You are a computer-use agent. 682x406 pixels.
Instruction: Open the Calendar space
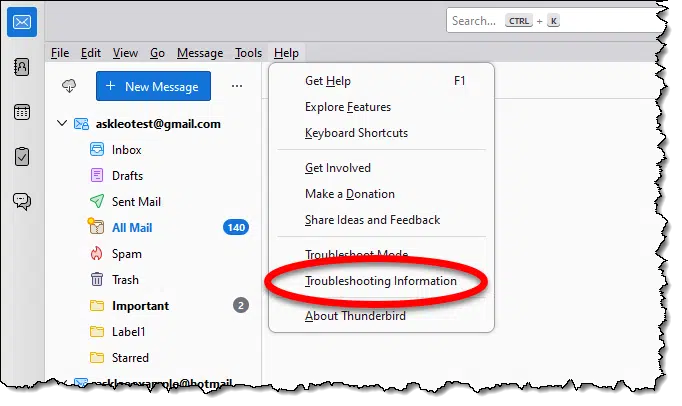point(22,112)
